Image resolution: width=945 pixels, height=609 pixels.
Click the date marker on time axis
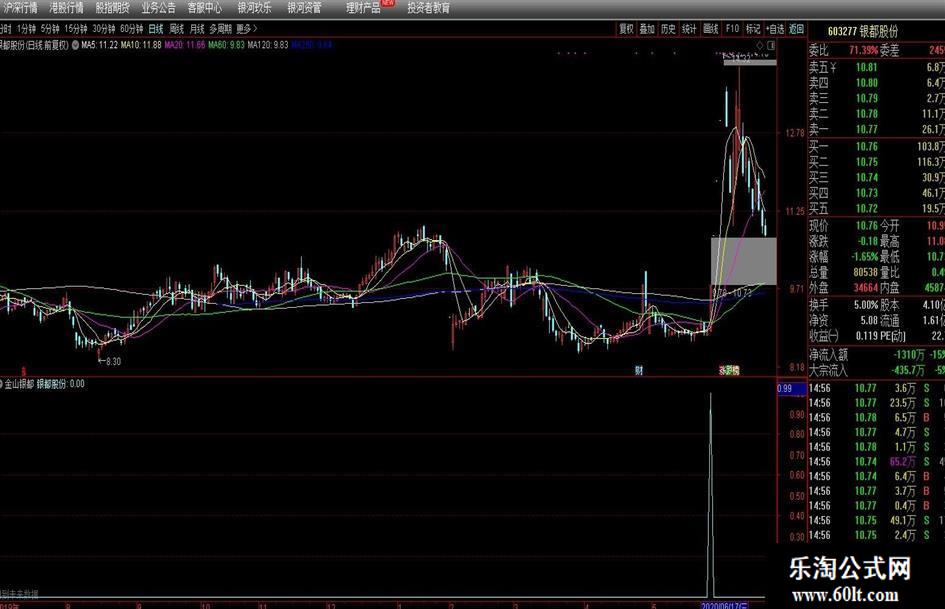pyautogui.click(x=724, y=605)
